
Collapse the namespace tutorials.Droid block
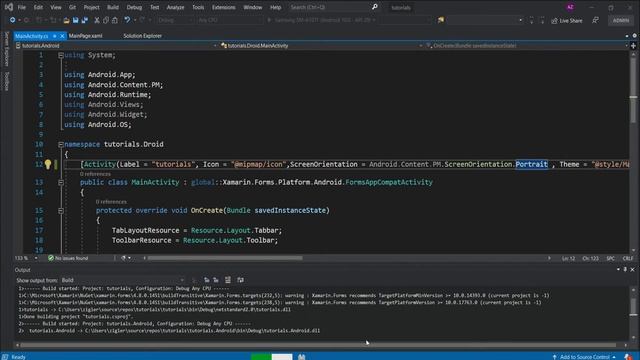tap(61, 144)
